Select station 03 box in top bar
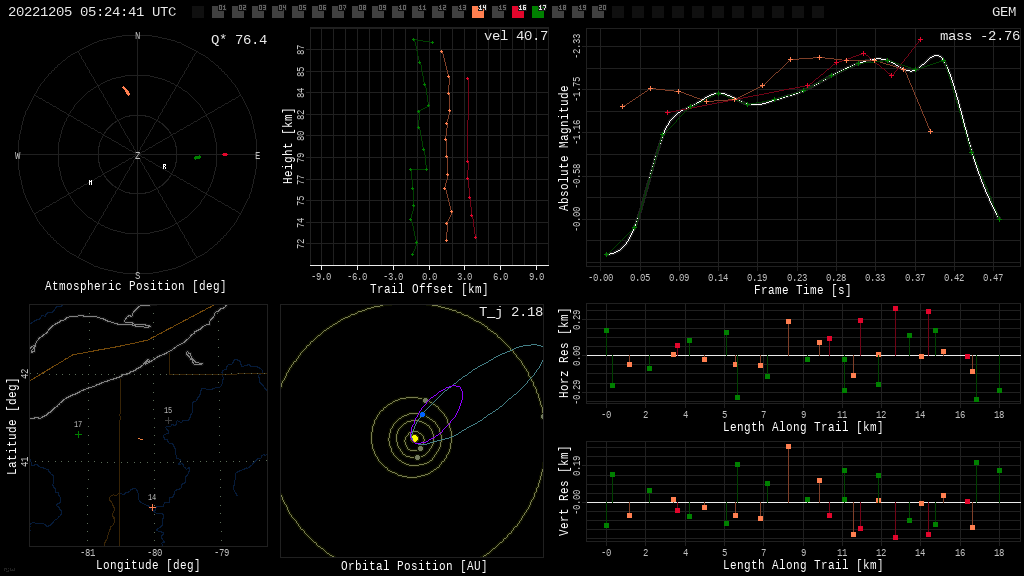Image resolution: width=1024 pixels, height=576 pixels. [258, 11]
